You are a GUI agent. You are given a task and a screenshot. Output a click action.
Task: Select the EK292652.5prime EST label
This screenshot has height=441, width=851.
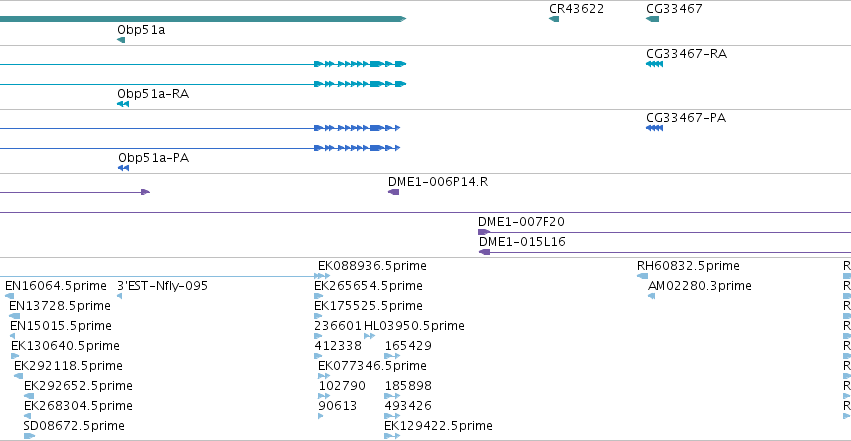click(x=78, y=386)
